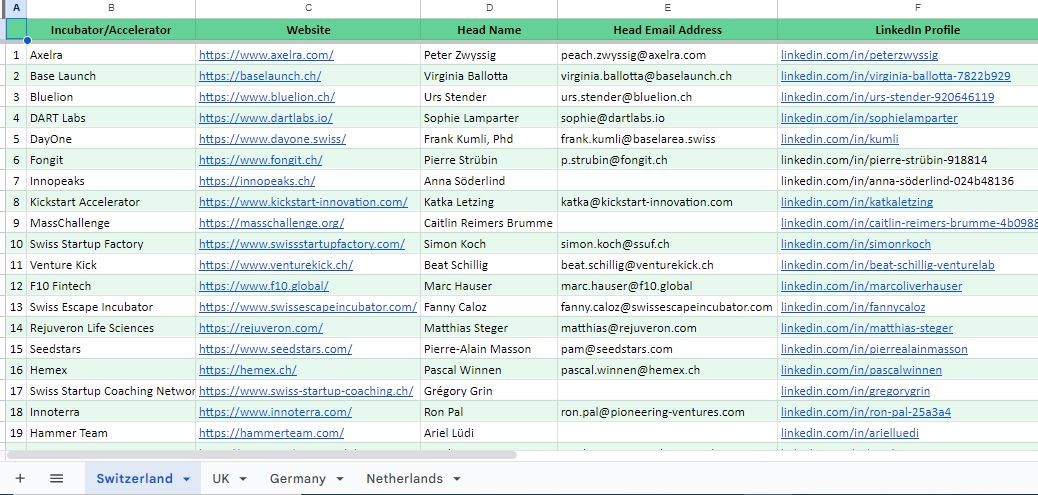Select the Kickstart Accelerator name cell
Image resolution: width=1038 pixels, height=495 pixels.
tap(111, 202)
